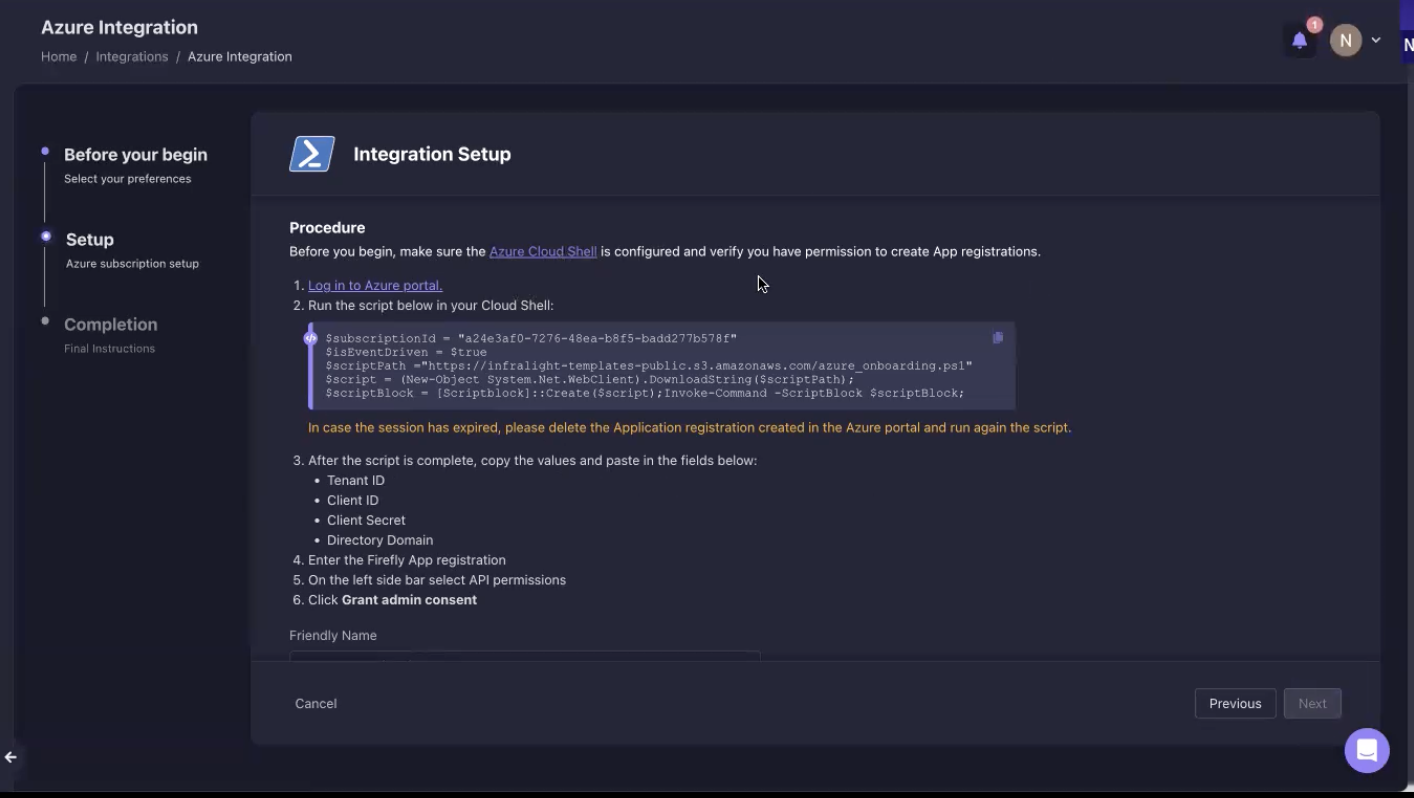Click the $isEventDriven script line

click(x=406, y=352)
